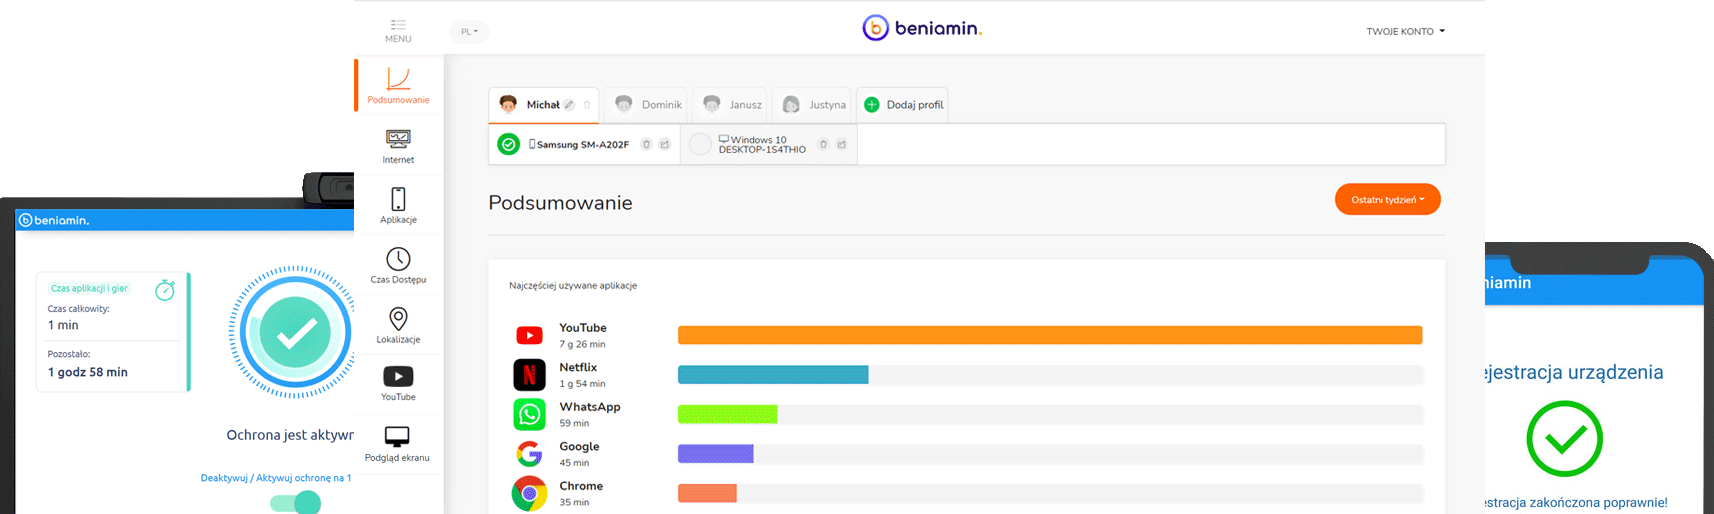
Task: Click the Netflix app icon in usage list
Action: pos(529,375)
